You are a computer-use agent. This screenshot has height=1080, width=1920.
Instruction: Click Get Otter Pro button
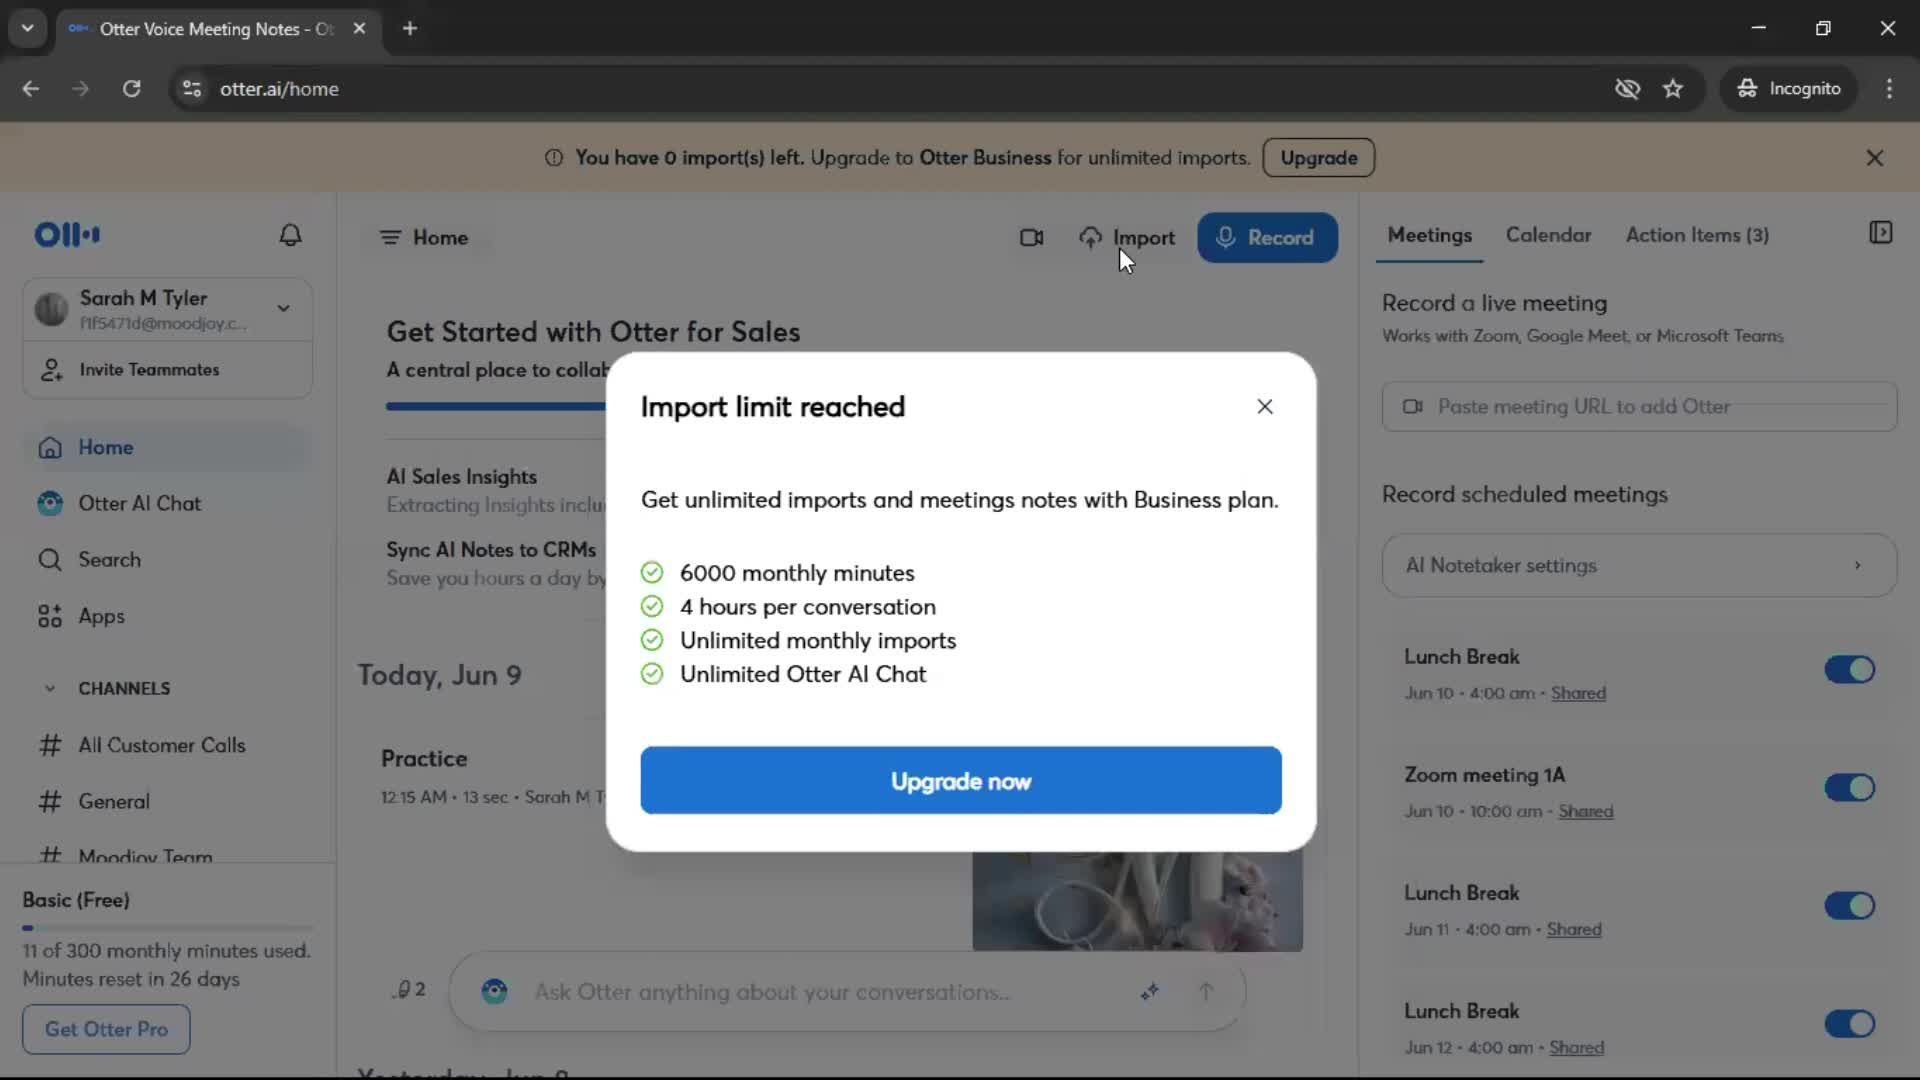tap(106, 1029)
